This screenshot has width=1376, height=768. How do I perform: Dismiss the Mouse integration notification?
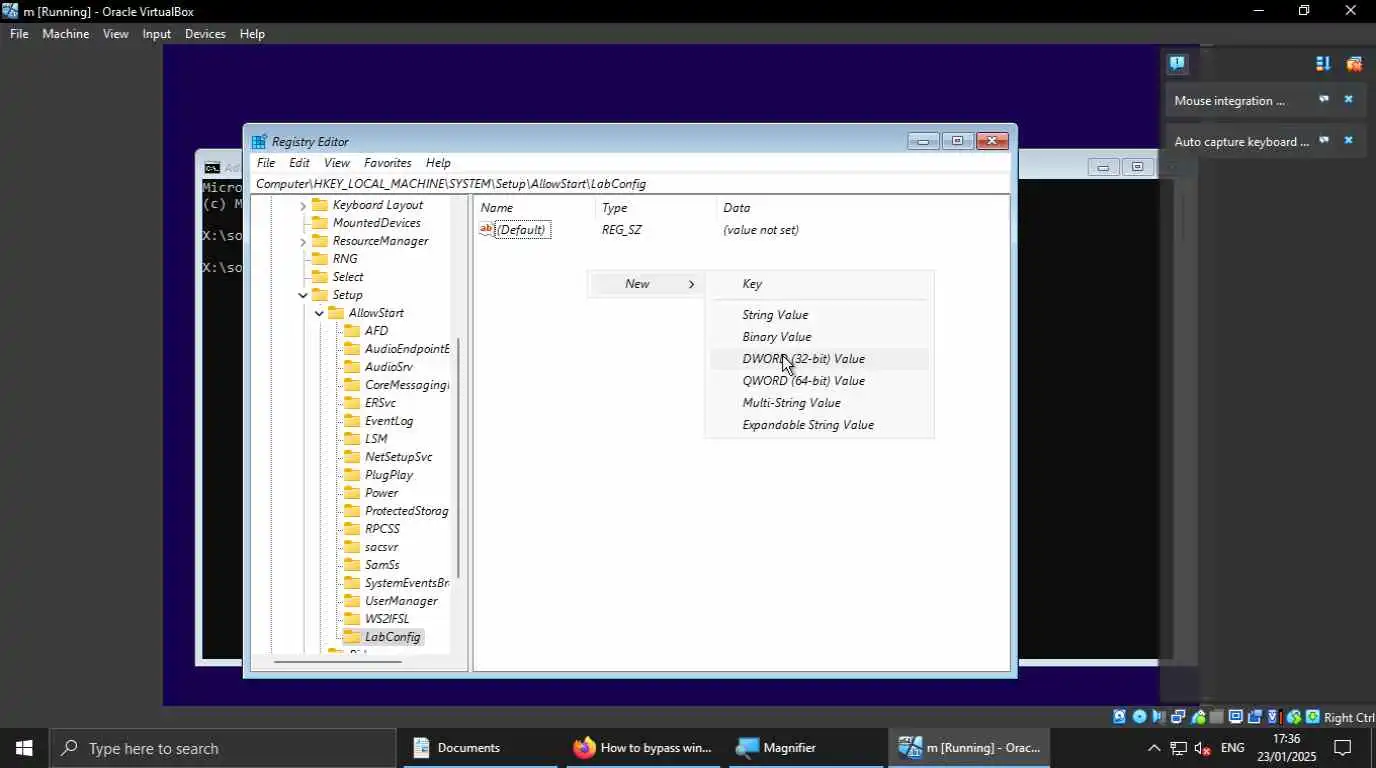1348,100
